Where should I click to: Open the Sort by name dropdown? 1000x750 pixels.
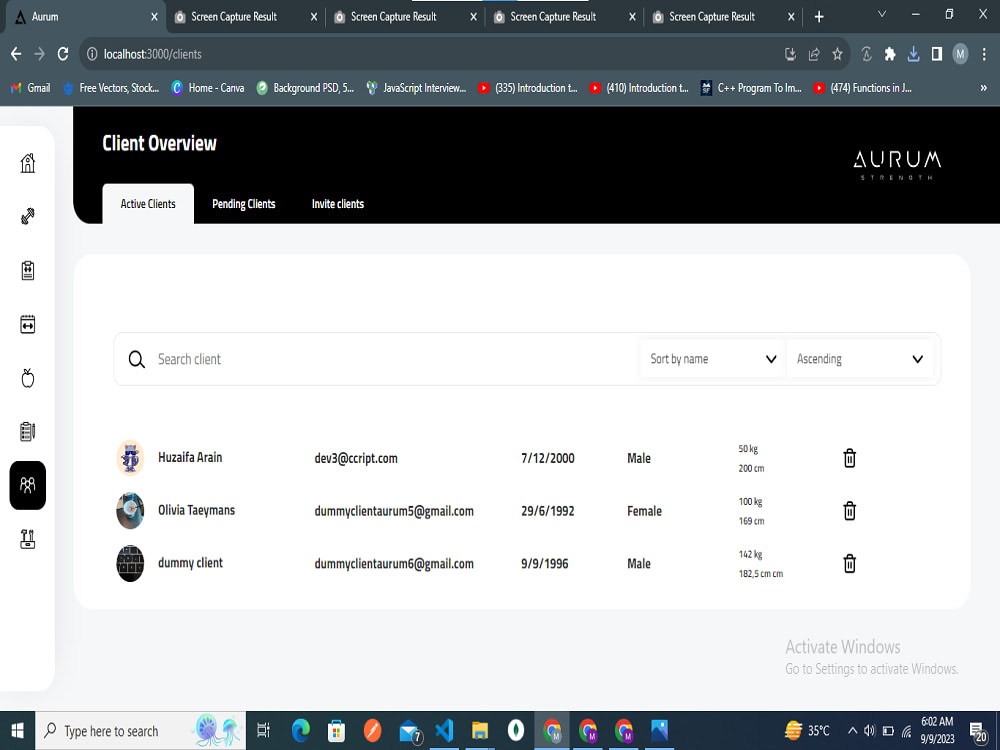point(712,358)
